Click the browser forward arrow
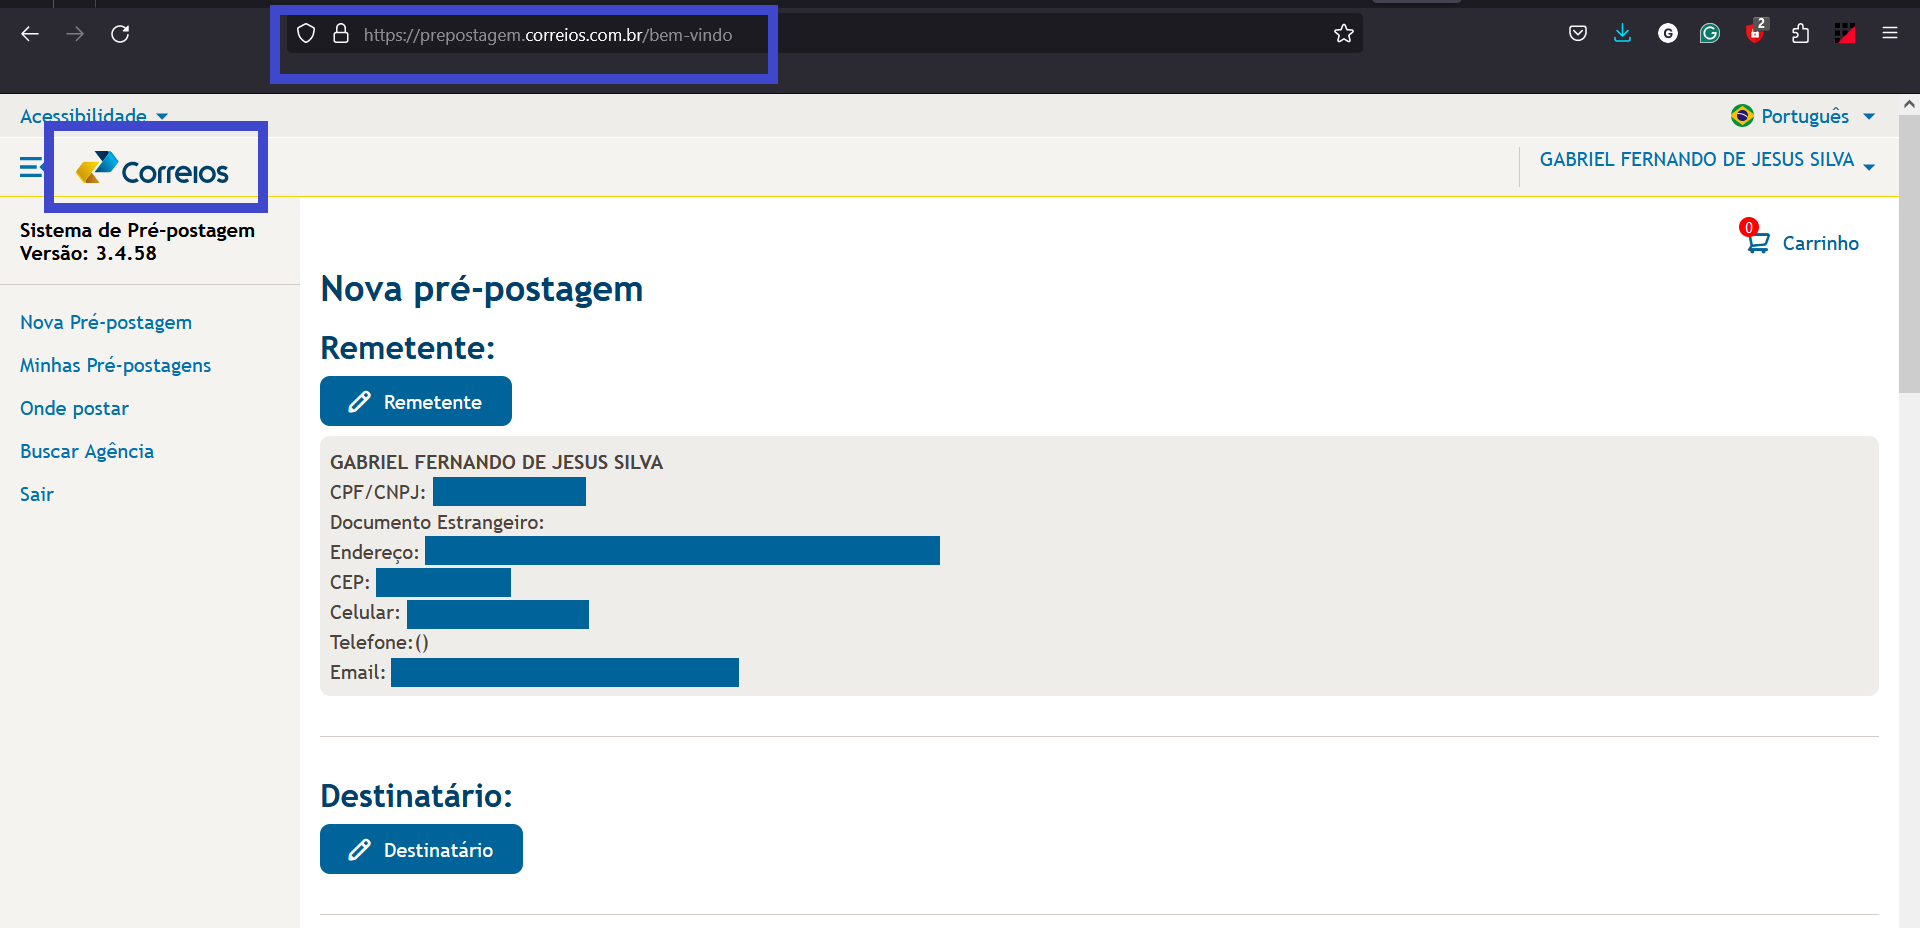1920x928 pixels. (75, 34)
